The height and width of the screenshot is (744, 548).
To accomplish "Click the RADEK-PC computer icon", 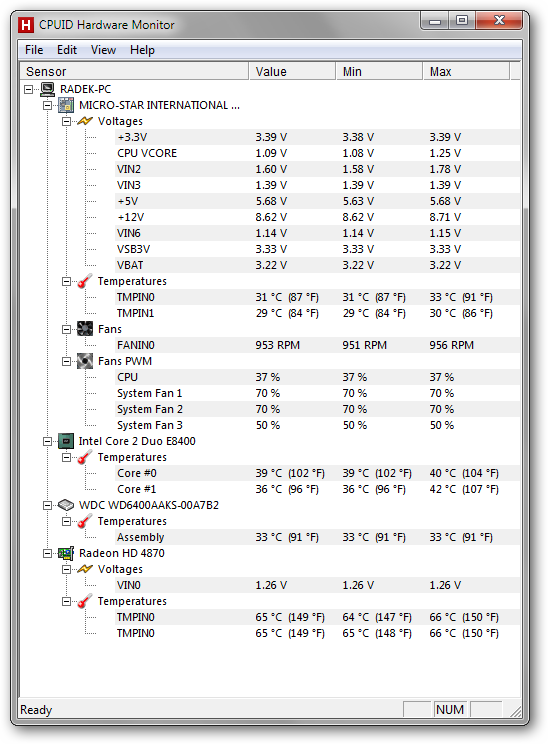I will [x=47, y=89].
